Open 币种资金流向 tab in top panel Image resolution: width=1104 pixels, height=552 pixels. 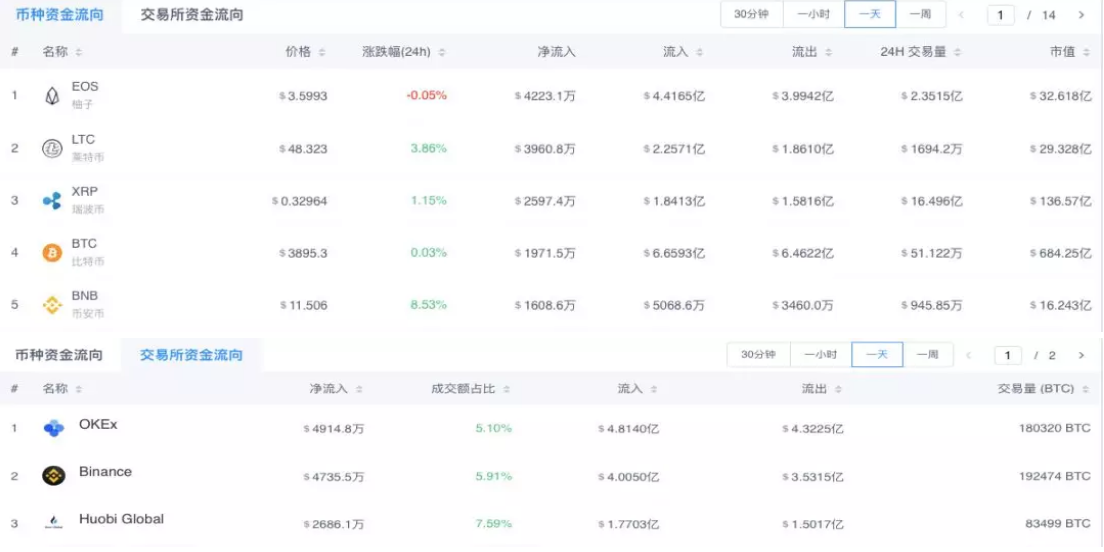pos(60,15)
